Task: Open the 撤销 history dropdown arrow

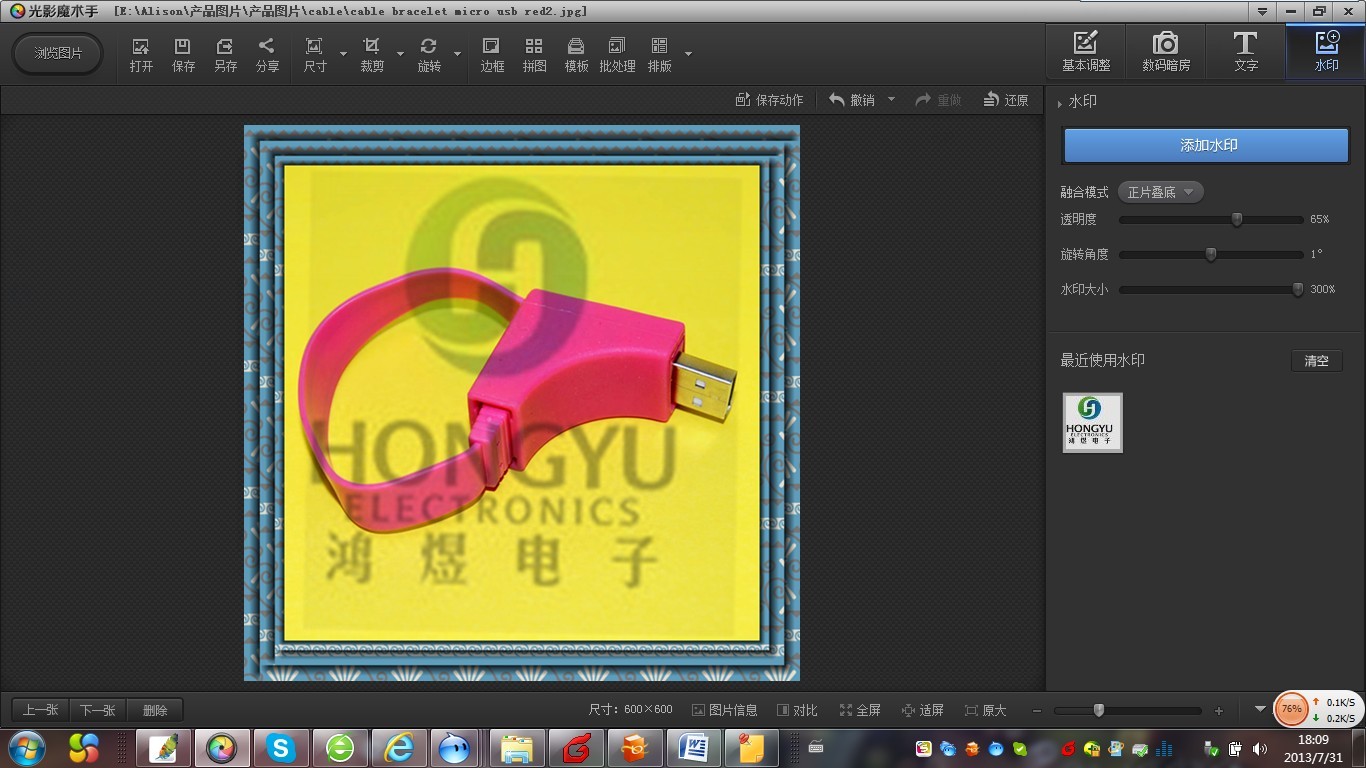Action: 891,99
